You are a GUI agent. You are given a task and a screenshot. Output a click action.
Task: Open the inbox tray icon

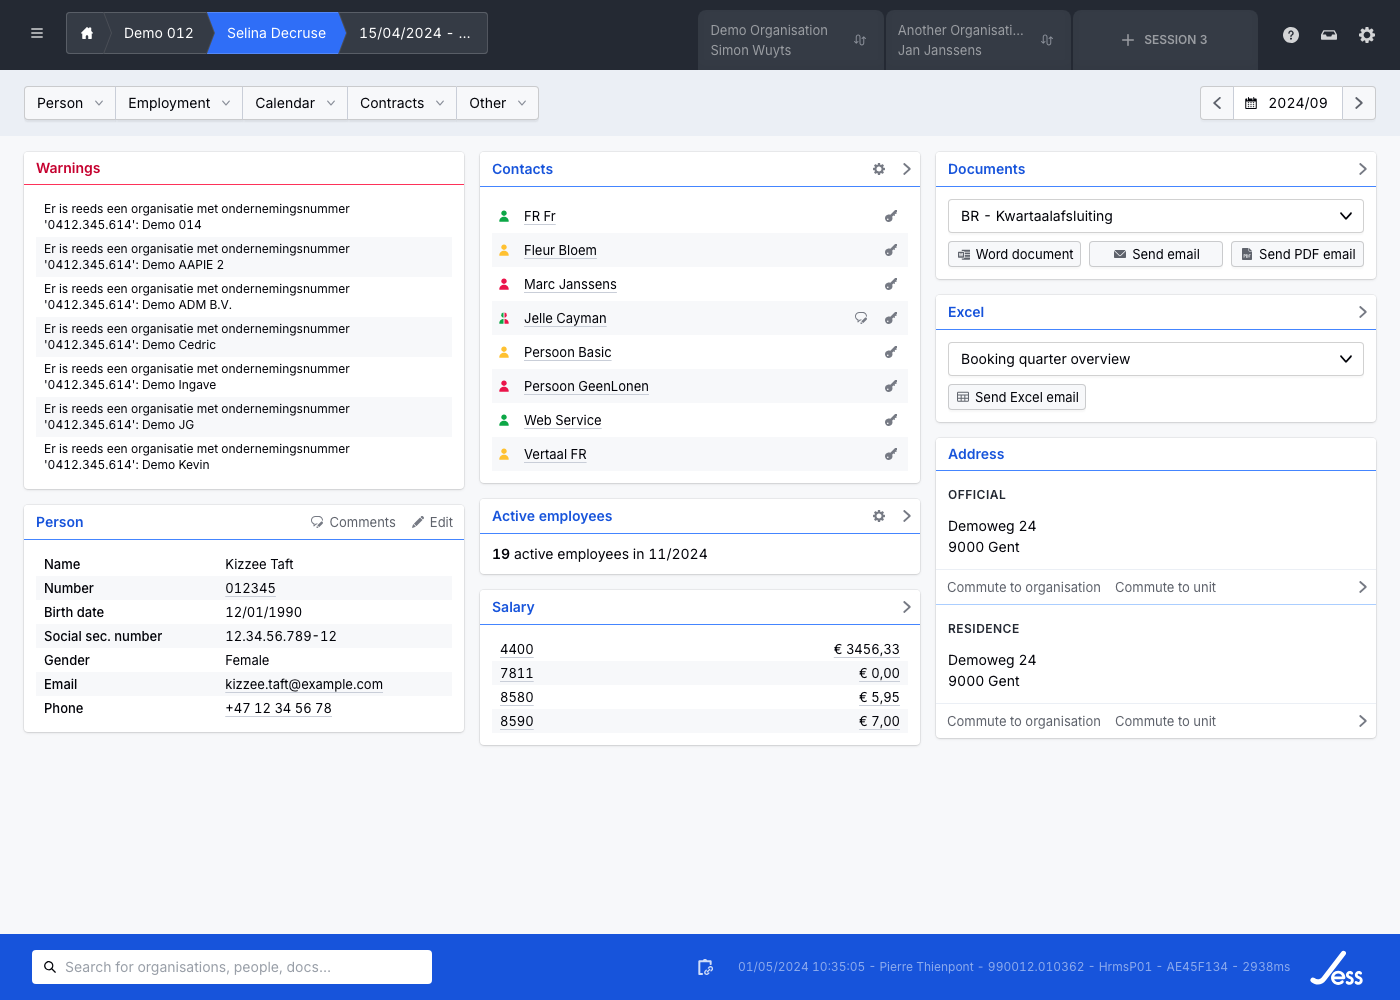tap(1329, 35)
